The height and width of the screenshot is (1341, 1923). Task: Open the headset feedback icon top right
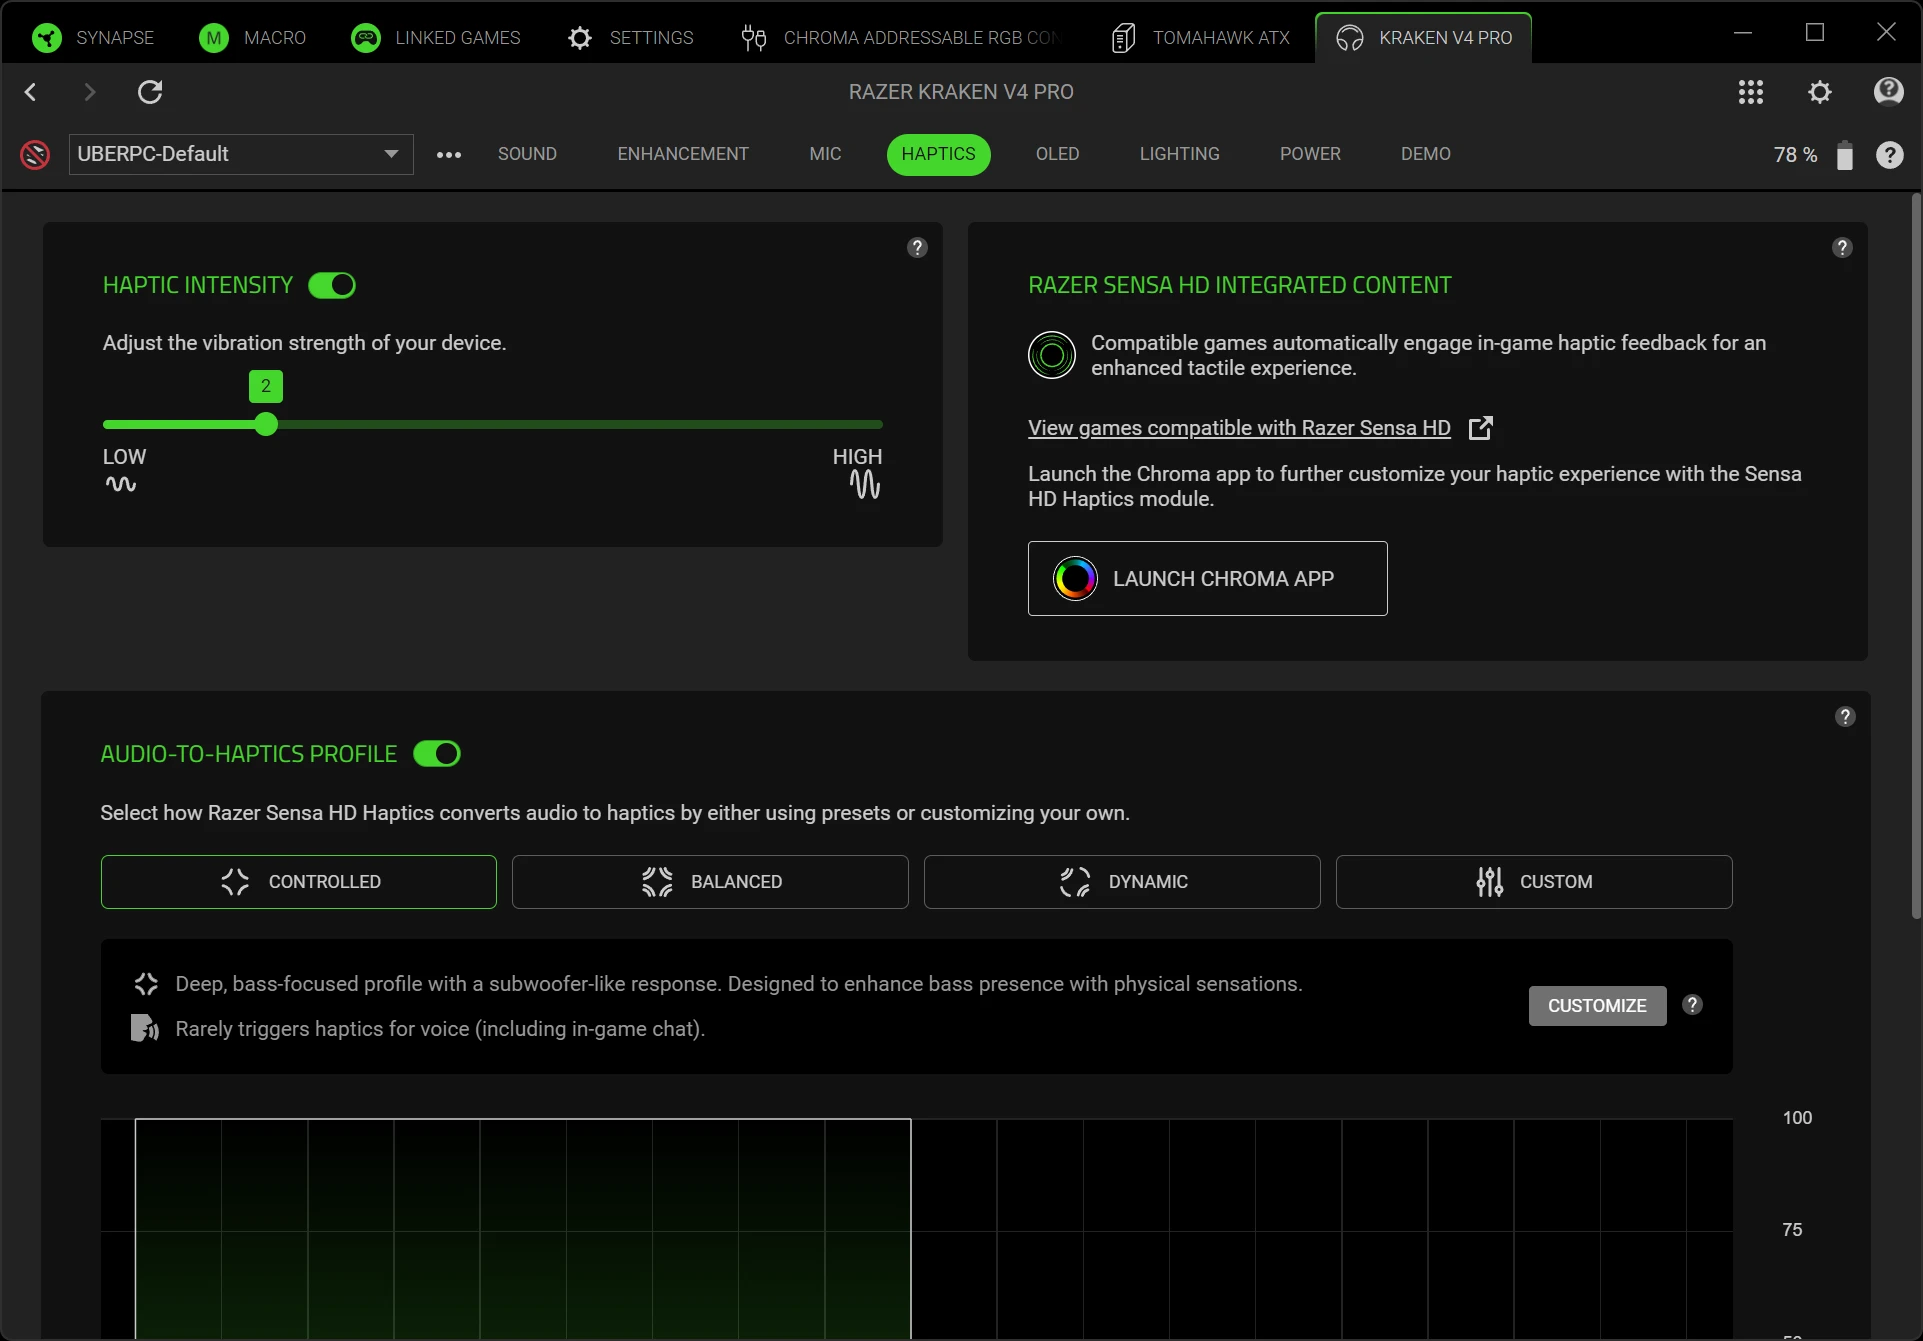click(1888, 92)
